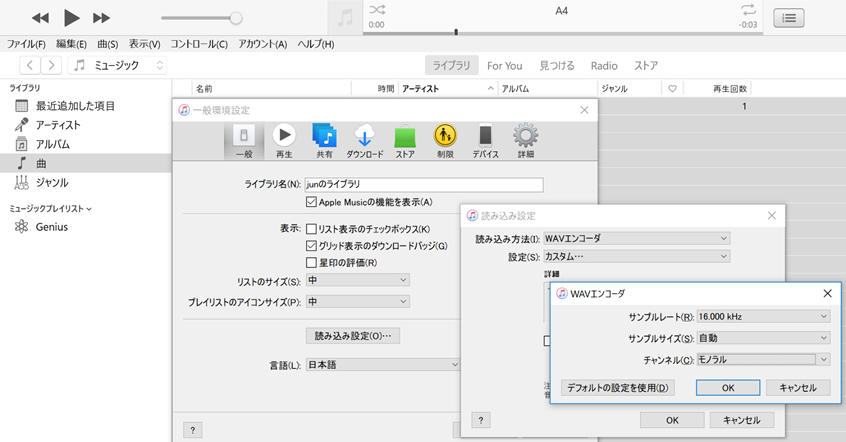Screen dimensions: 846x442
Task: Toggle グリッド表示のダウンロードバッジ checkbox
Action: tap(311, 246)
